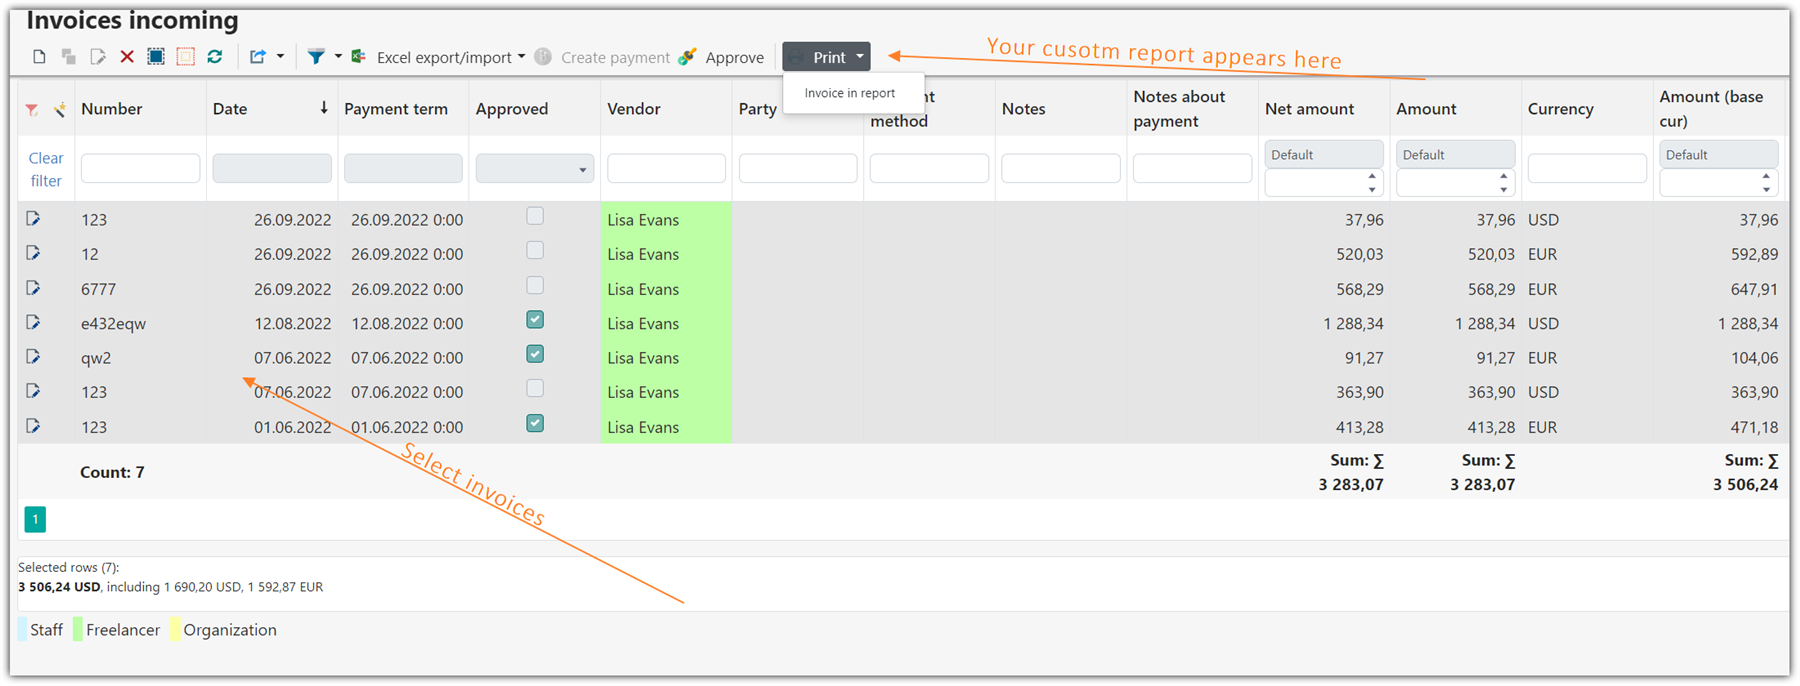Toggle Approved checkbox for invoice 12
1800x686 pixels.
pos(535,250)
